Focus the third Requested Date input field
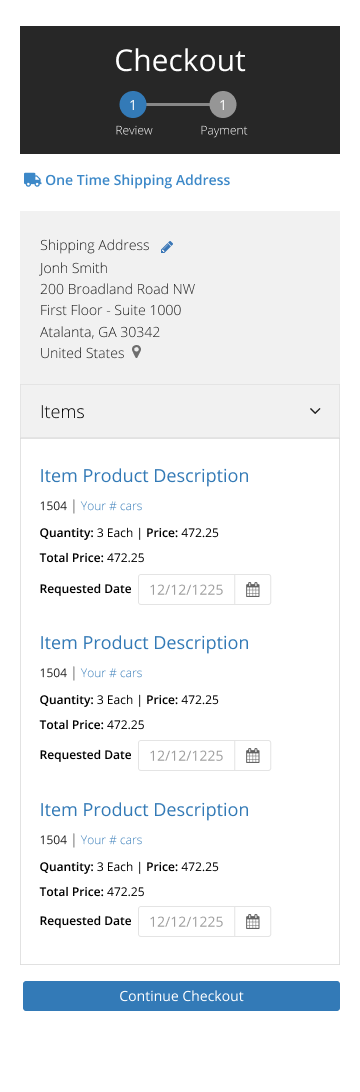 (x=187, y=921)
